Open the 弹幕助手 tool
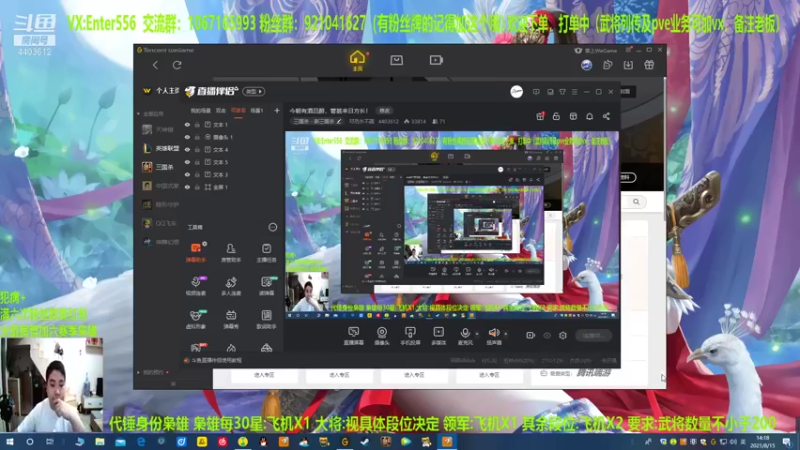800x450 pixels. [x=196, y=252]
